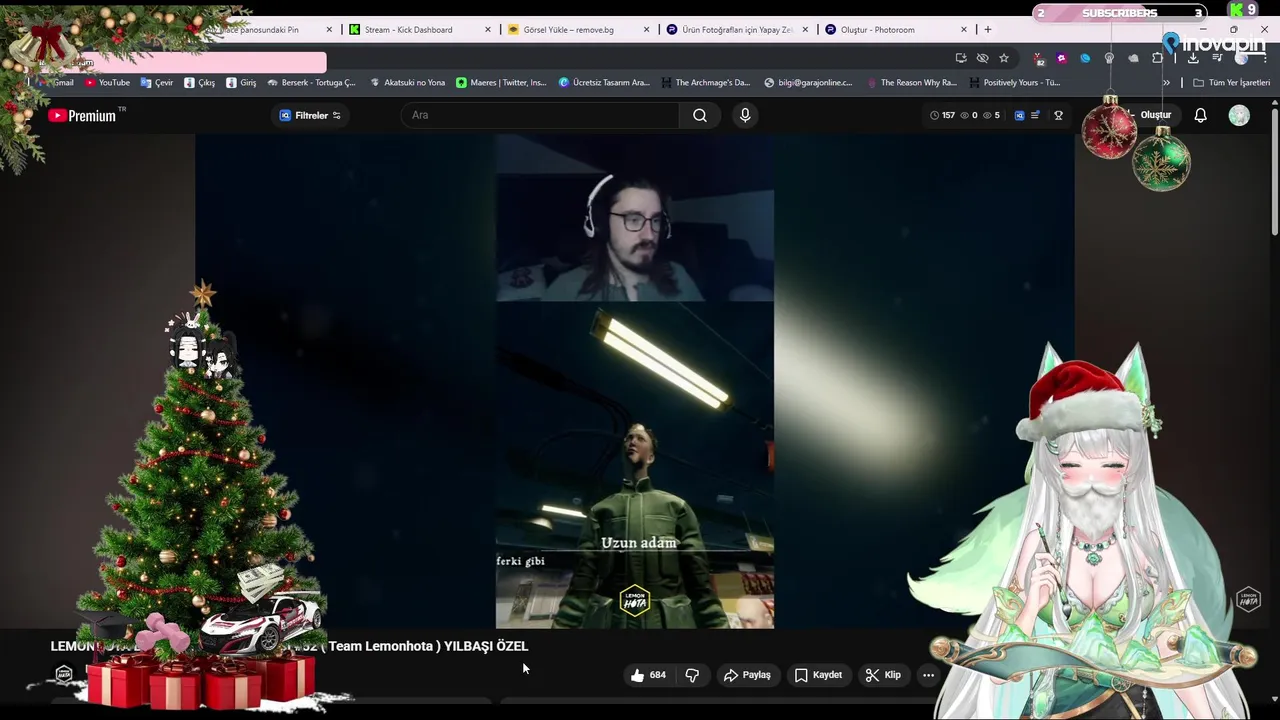Open The Archmage's Da... bookmark
The height and width of the screenshot is (720, 1280).
coord(705,83)
